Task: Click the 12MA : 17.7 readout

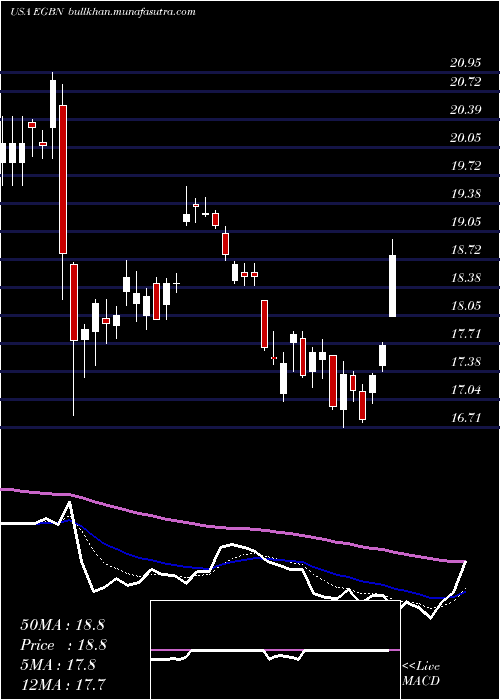Action: (62, 684)
